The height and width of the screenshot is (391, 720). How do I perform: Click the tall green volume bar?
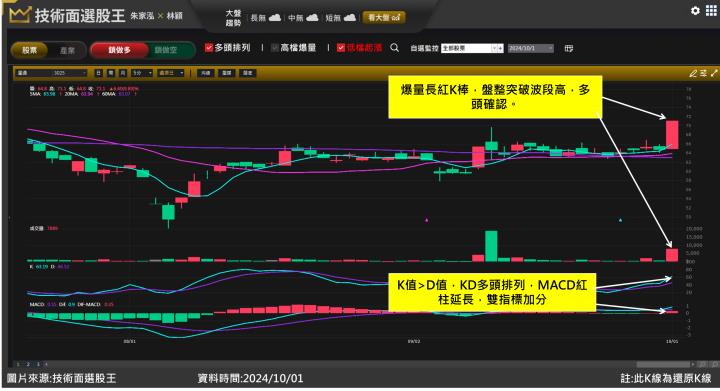[x=491, y=246]
